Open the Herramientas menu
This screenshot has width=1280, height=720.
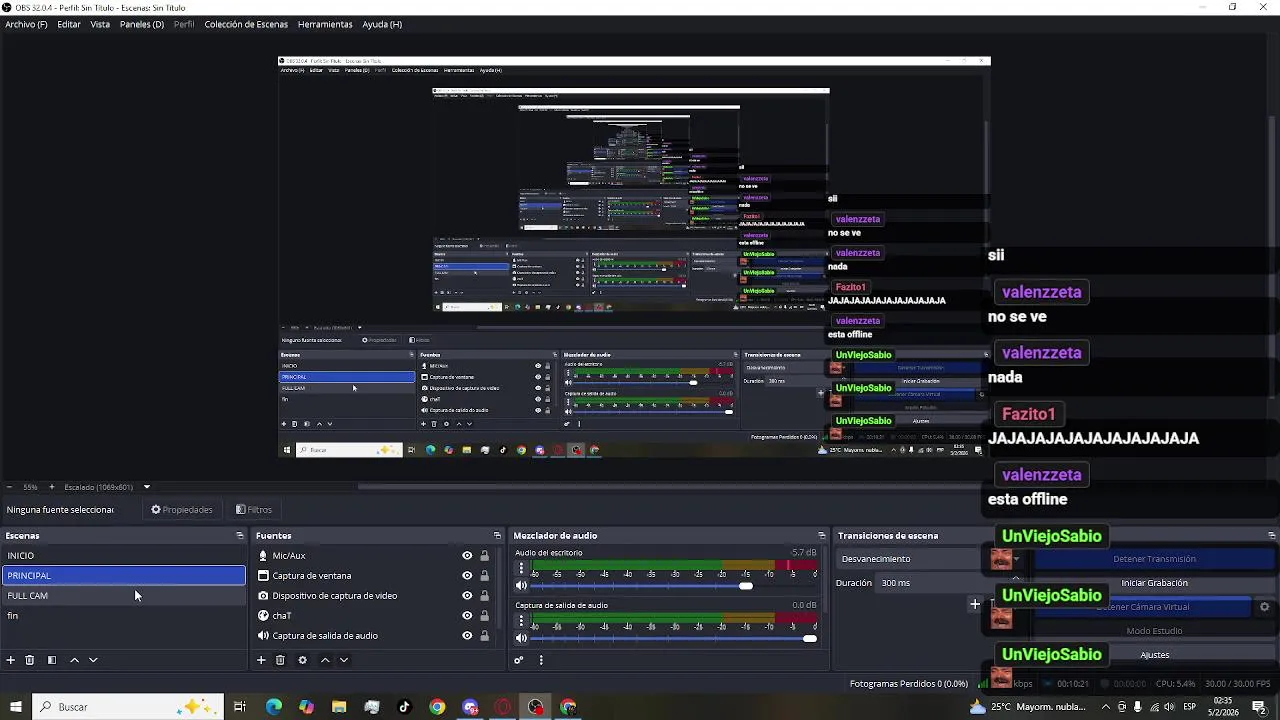pos(325,24)
